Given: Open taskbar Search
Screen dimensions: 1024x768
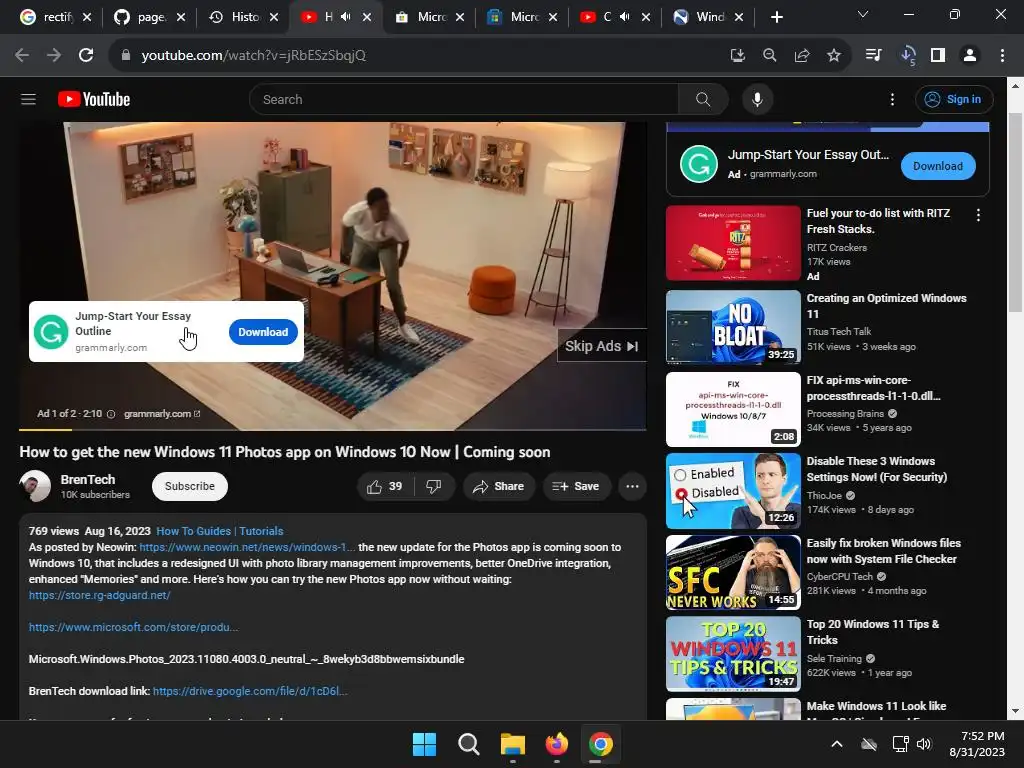Looking at the screenshot, I should click(468, 744).
